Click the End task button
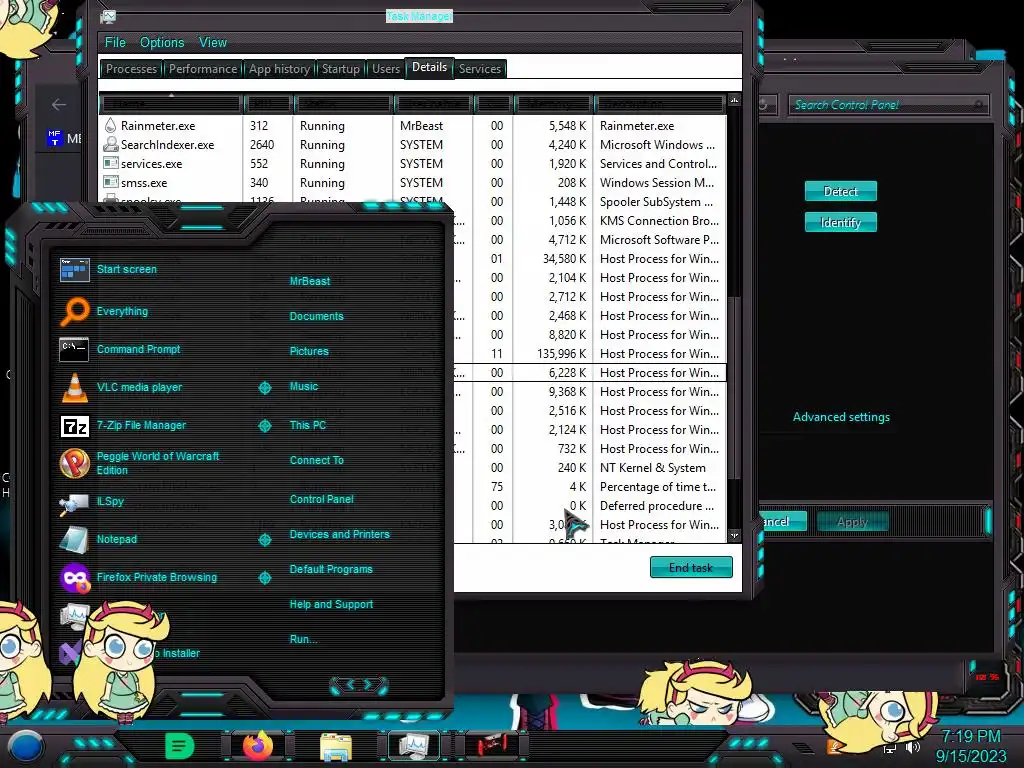 (691, 568)
